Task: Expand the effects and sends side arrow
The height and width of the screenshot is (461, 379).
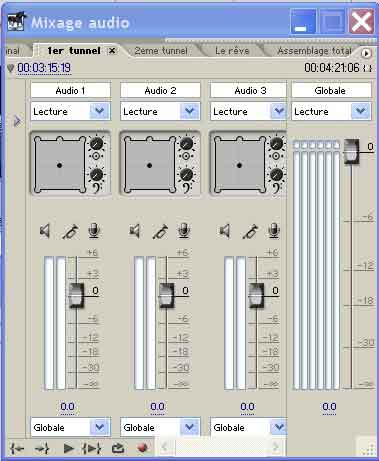Action: coord(17,121)
